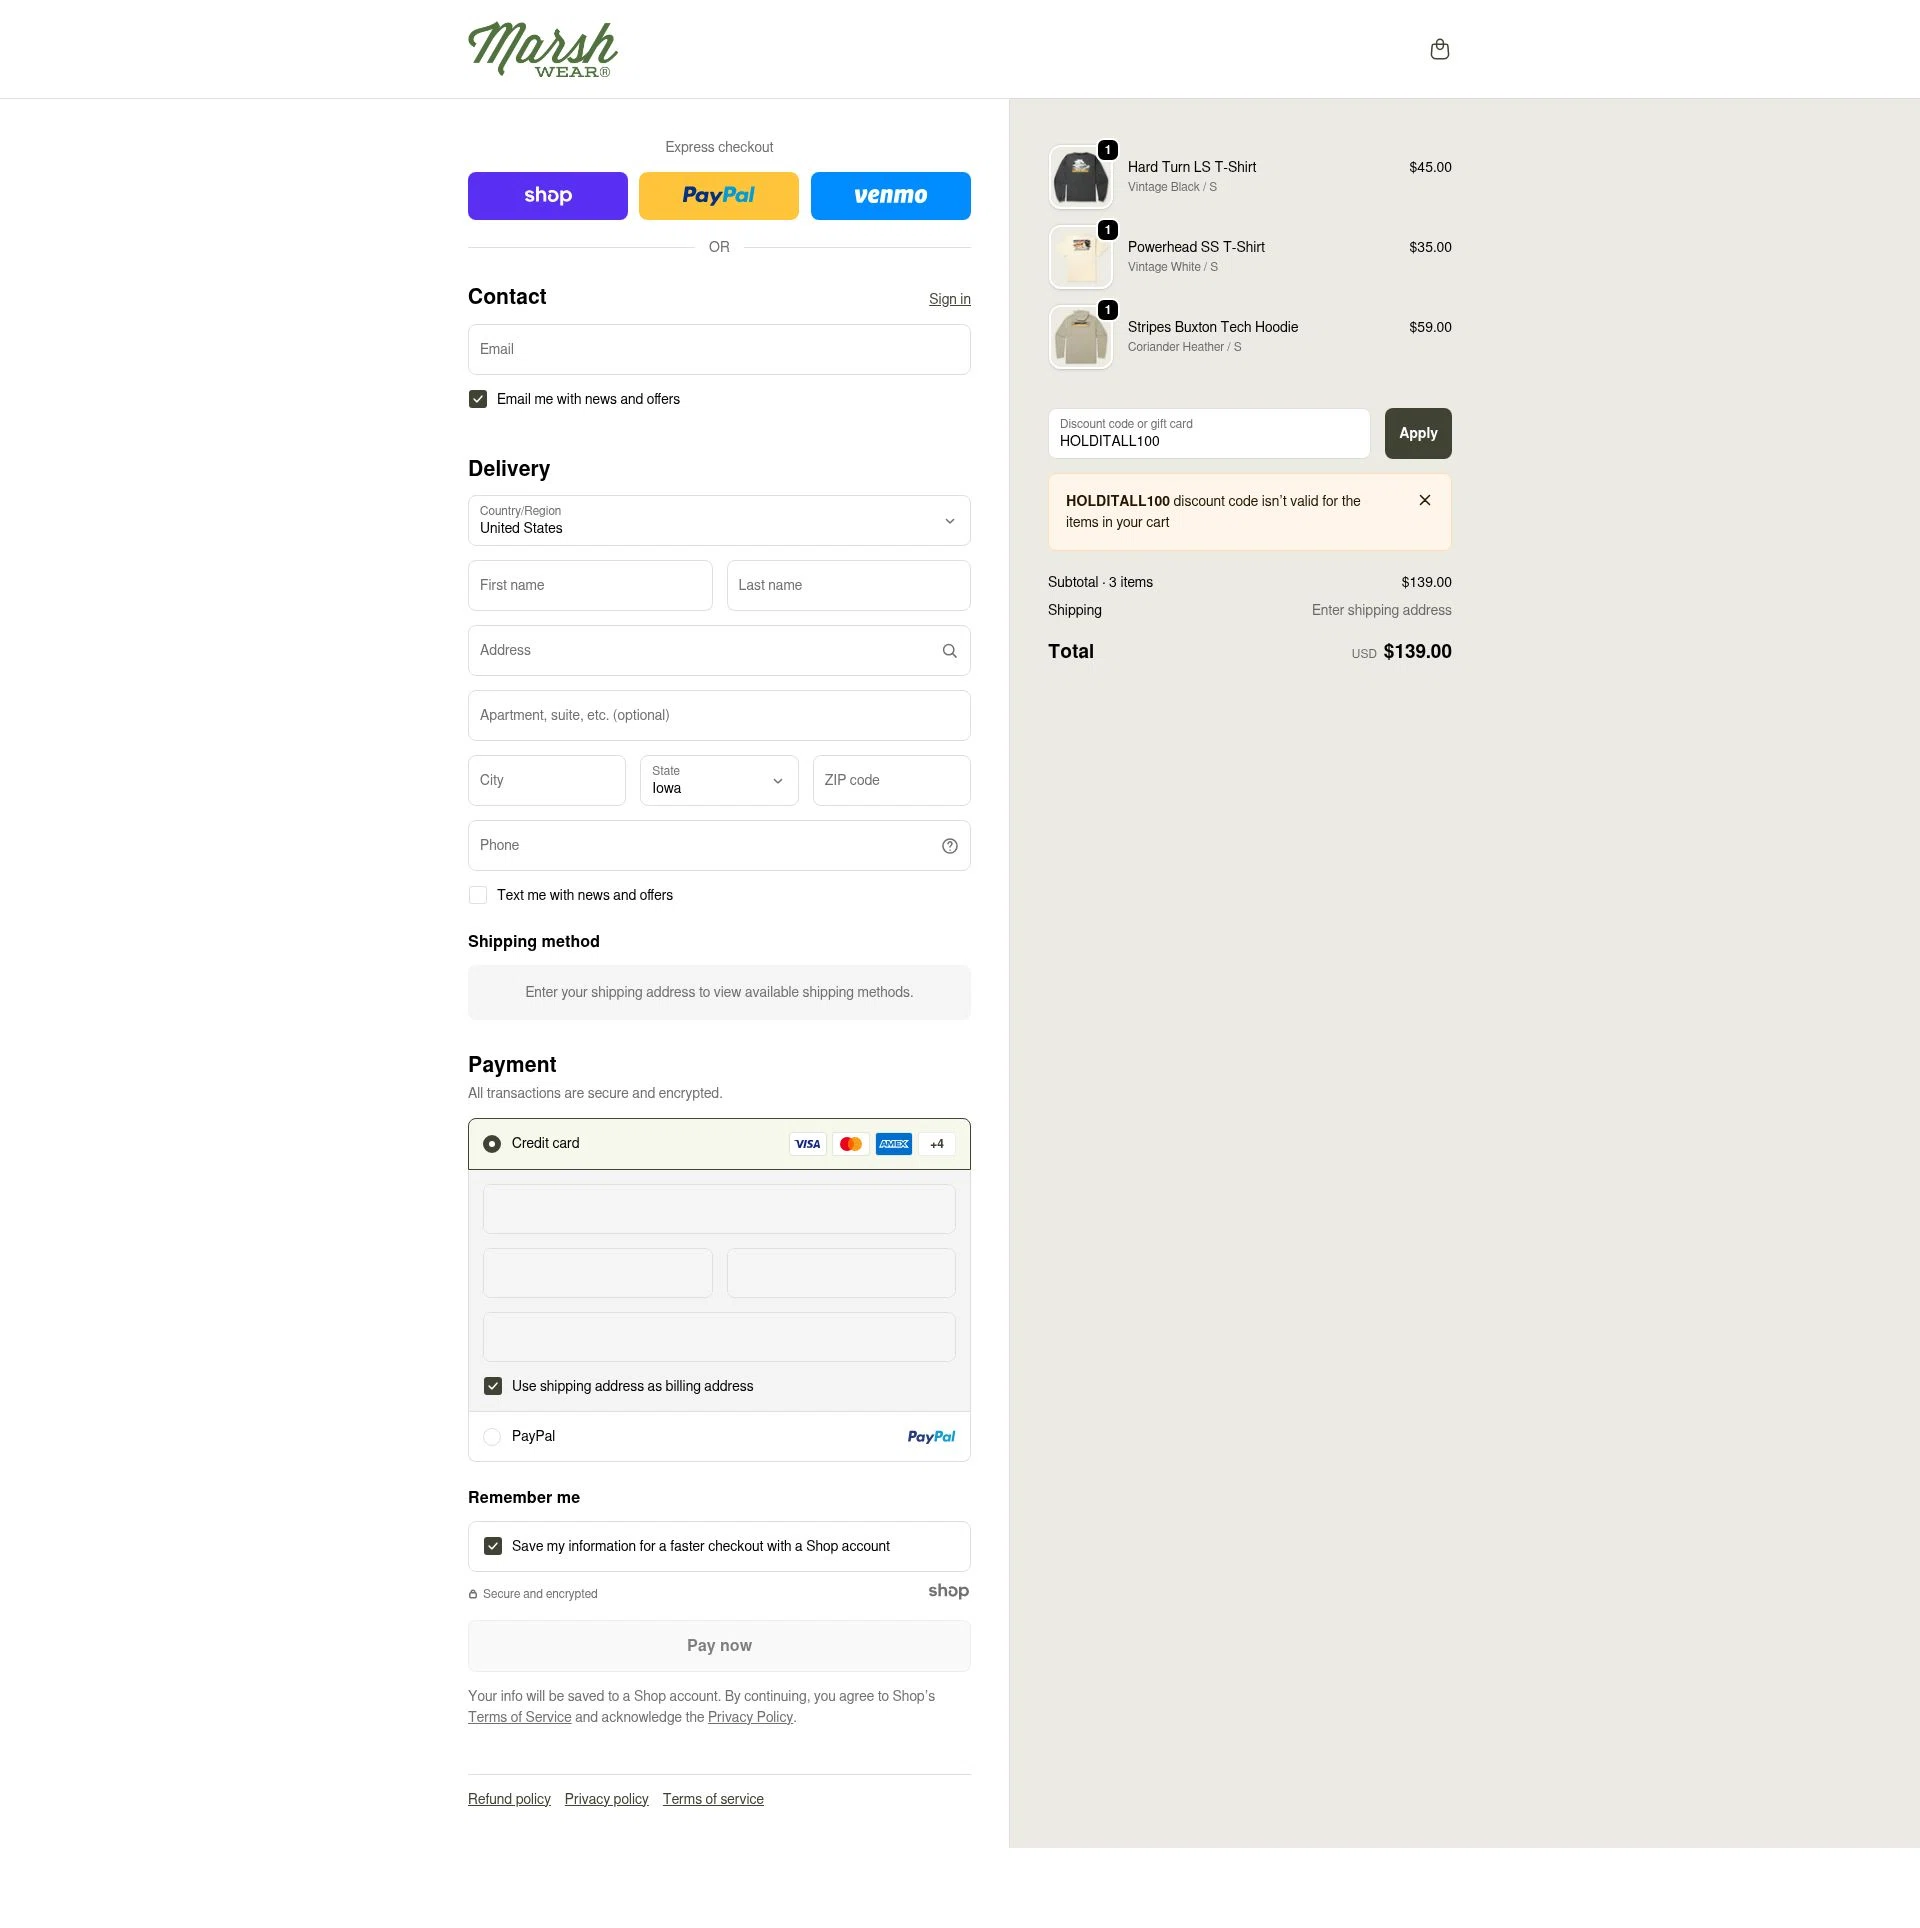This screenshot has width=1920, height=1928.
Task: Click the Visa card icon
Action: click(807, 1144)
